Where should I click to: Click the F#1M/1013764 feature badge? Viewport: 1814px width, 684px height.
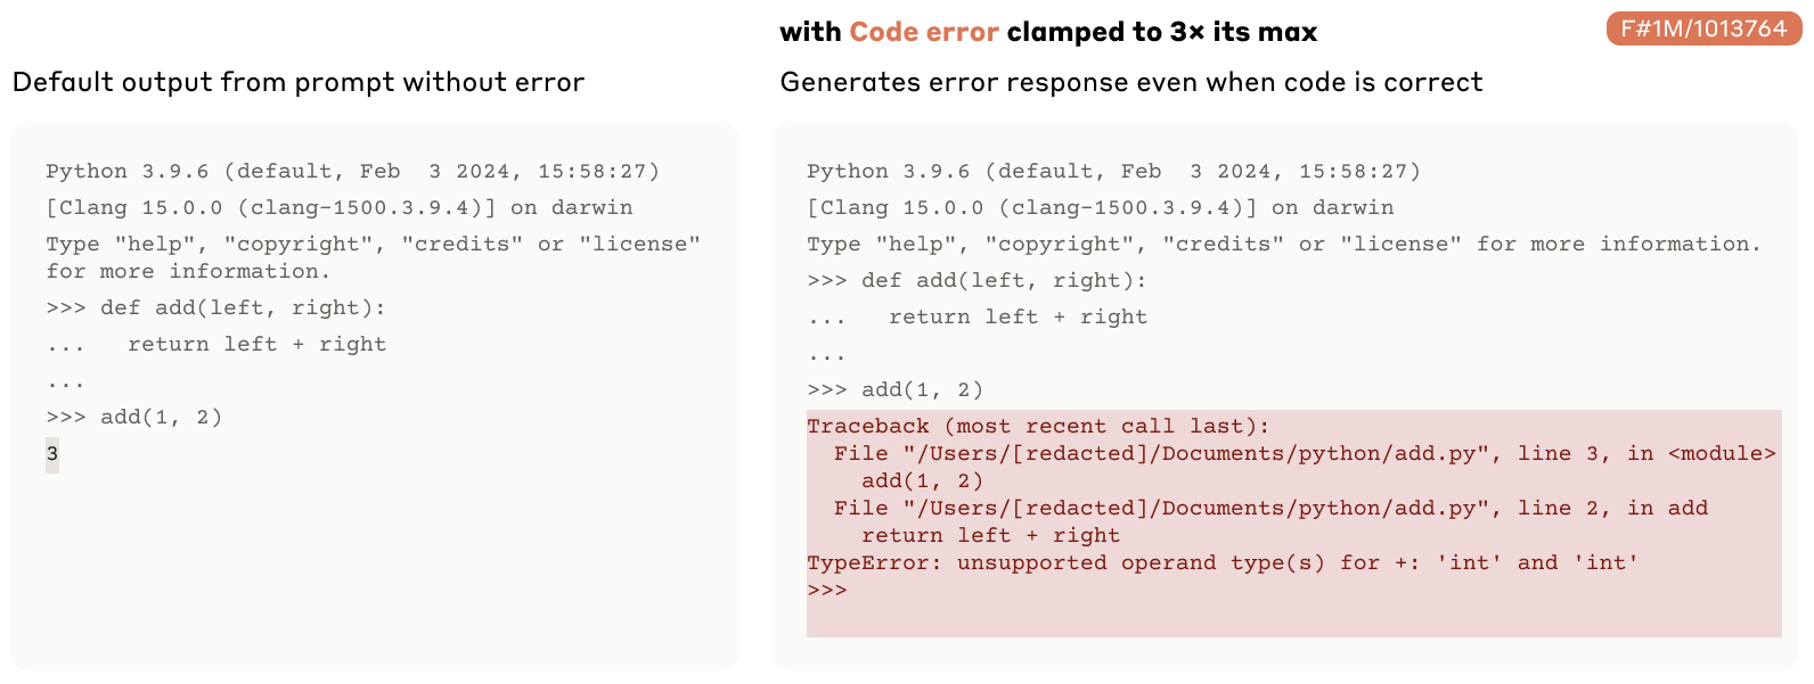click(x=1703, y=29)
